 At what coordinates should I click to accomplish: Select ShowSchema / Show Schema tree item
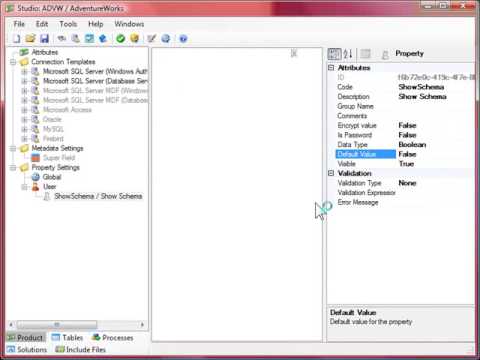click(98, 196)
